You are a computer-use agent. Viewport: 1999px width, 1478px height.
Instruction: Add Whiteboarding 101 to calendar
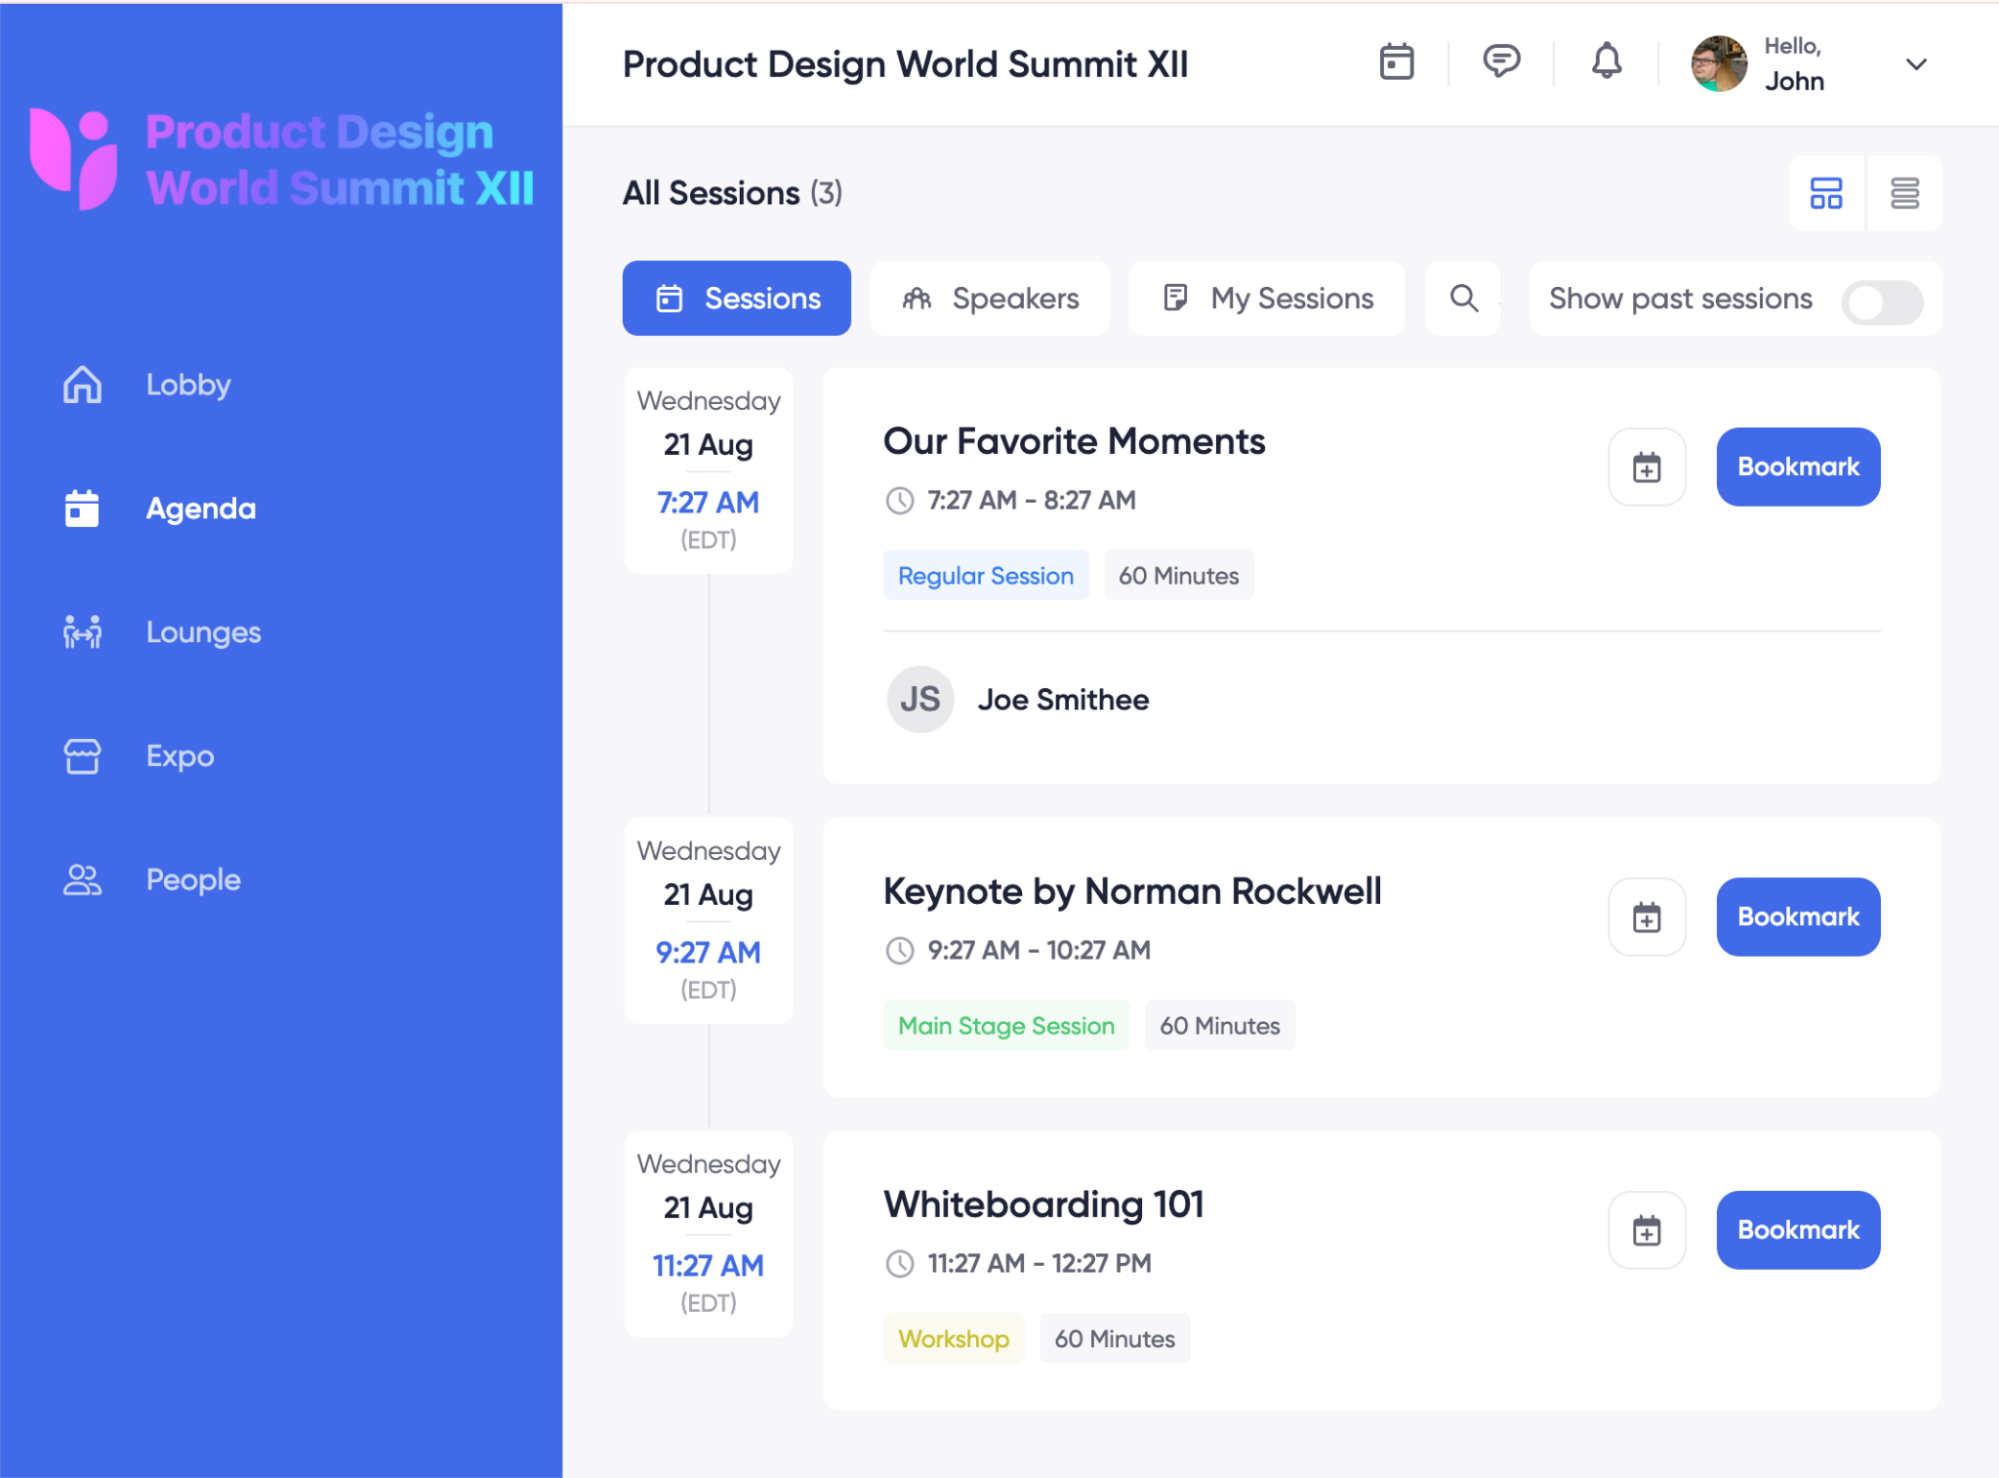tap(1647, 1230)
